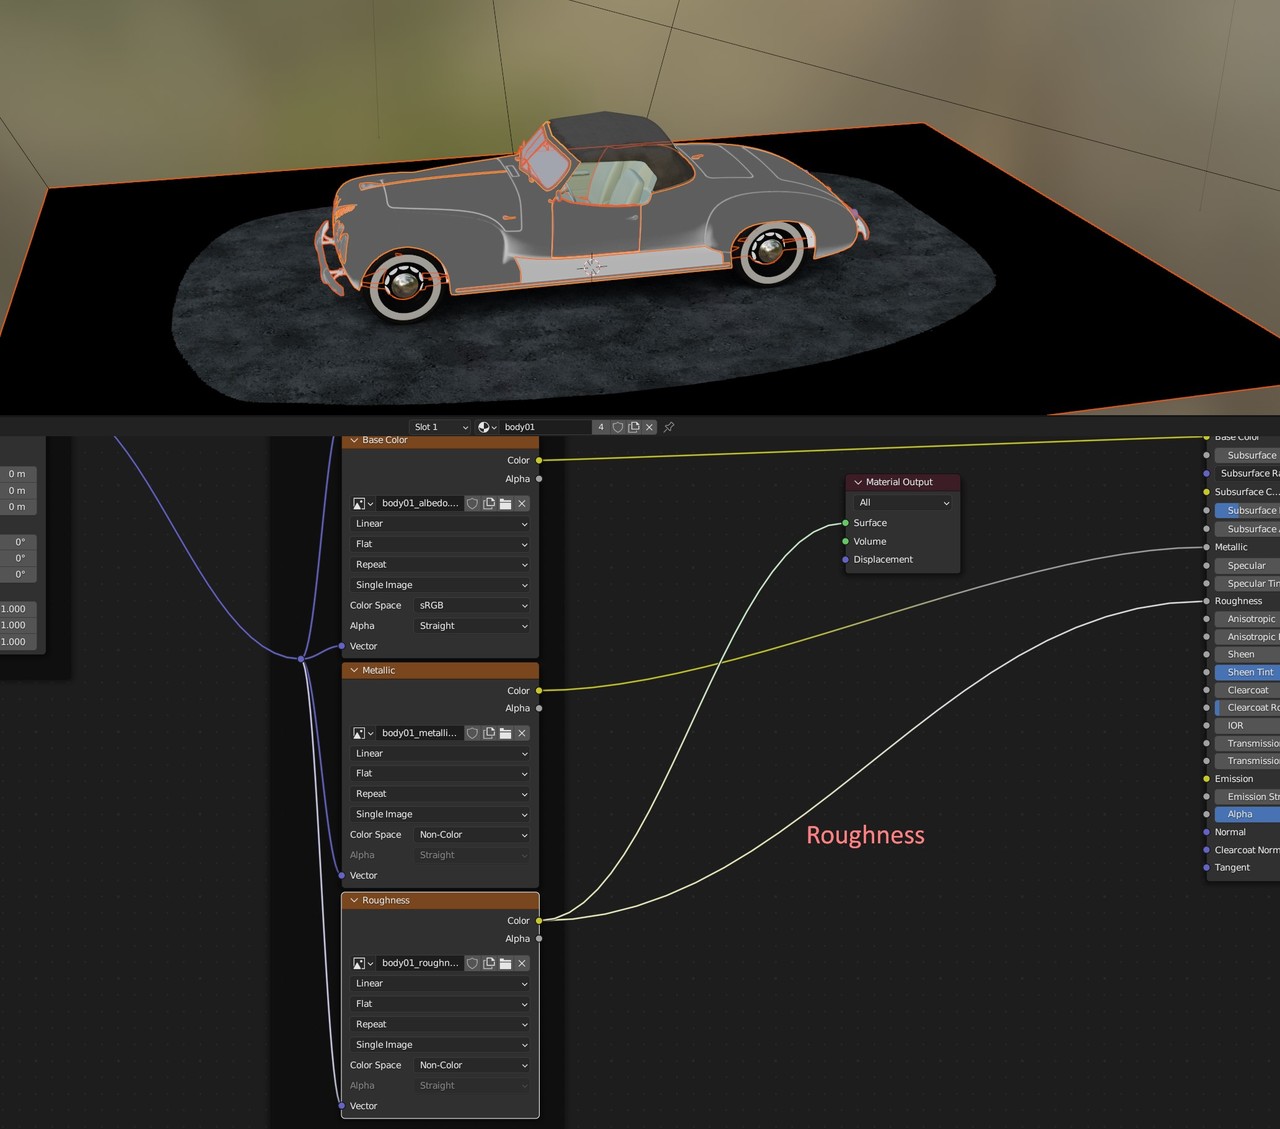
Task: Click the body01 material name field
Action: pos(546,427)
